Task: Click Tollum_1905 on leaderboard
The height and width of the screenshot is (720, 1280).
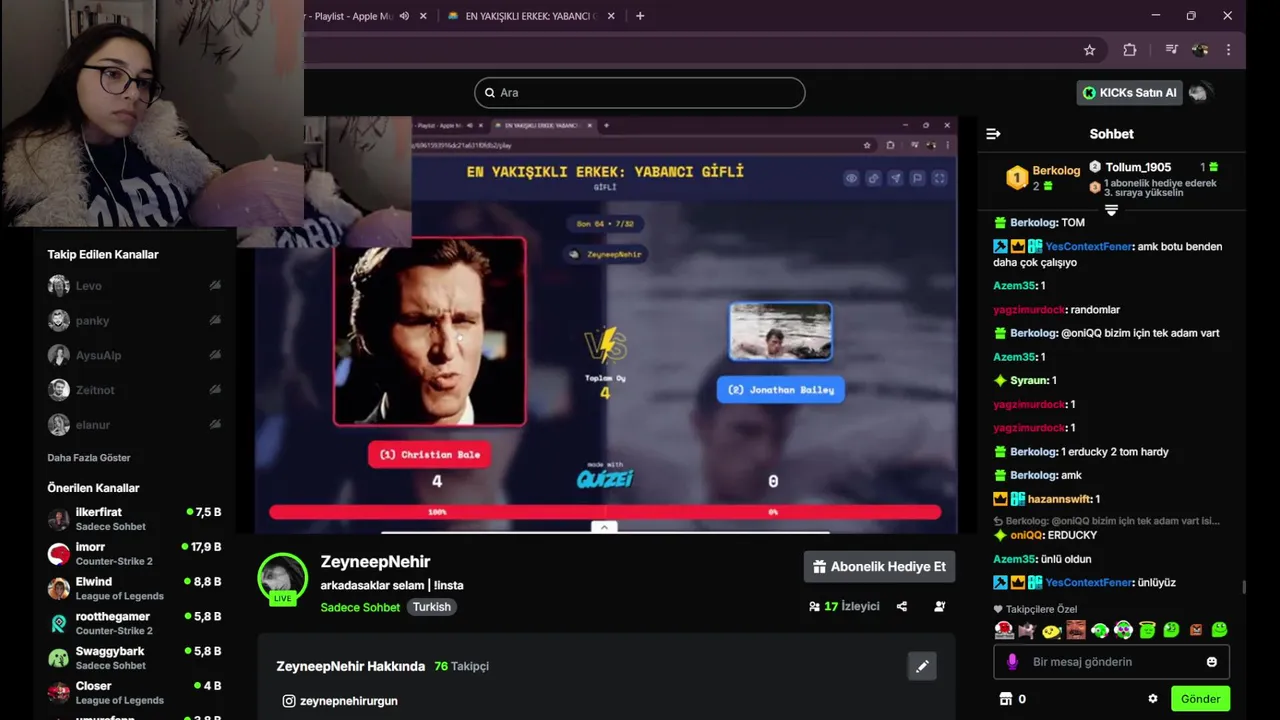Action: [x=1137, y=167]
